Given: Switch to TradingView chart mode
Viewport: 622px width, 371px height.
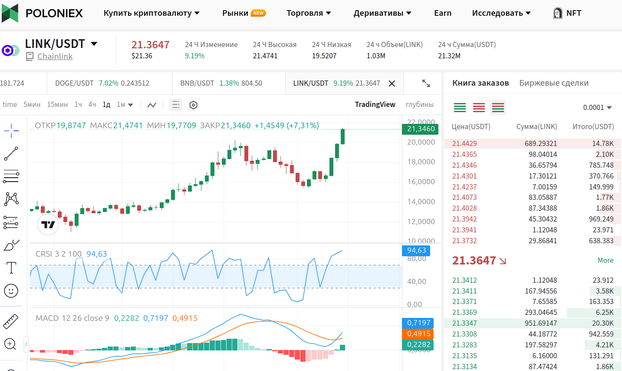Looking at the screenshot, I should coord(375,105).
